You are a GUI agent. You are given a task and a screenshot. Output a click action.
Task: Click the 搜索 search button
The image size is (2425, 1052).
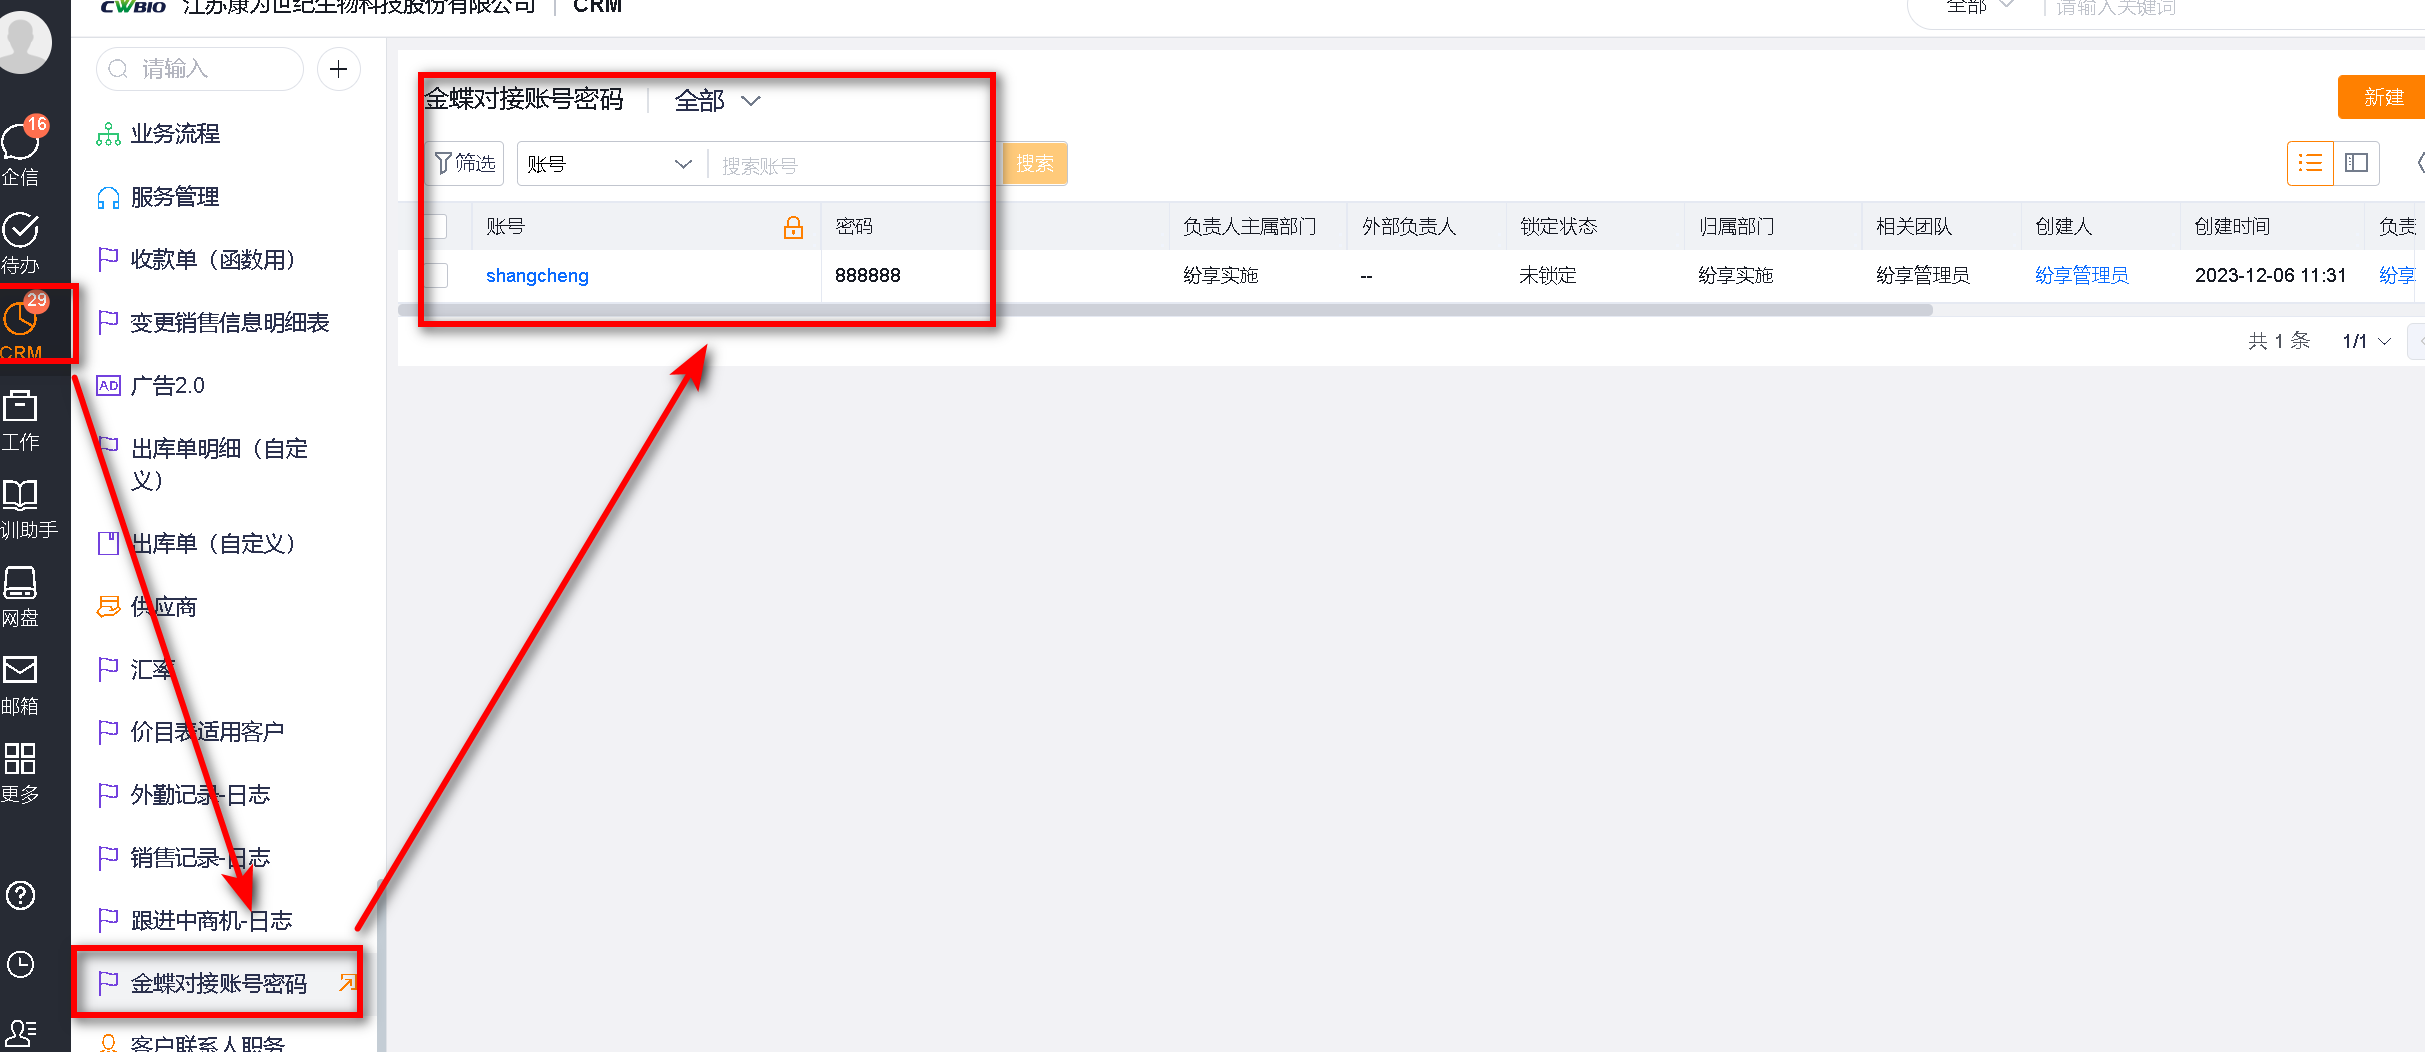point(1035,163)
